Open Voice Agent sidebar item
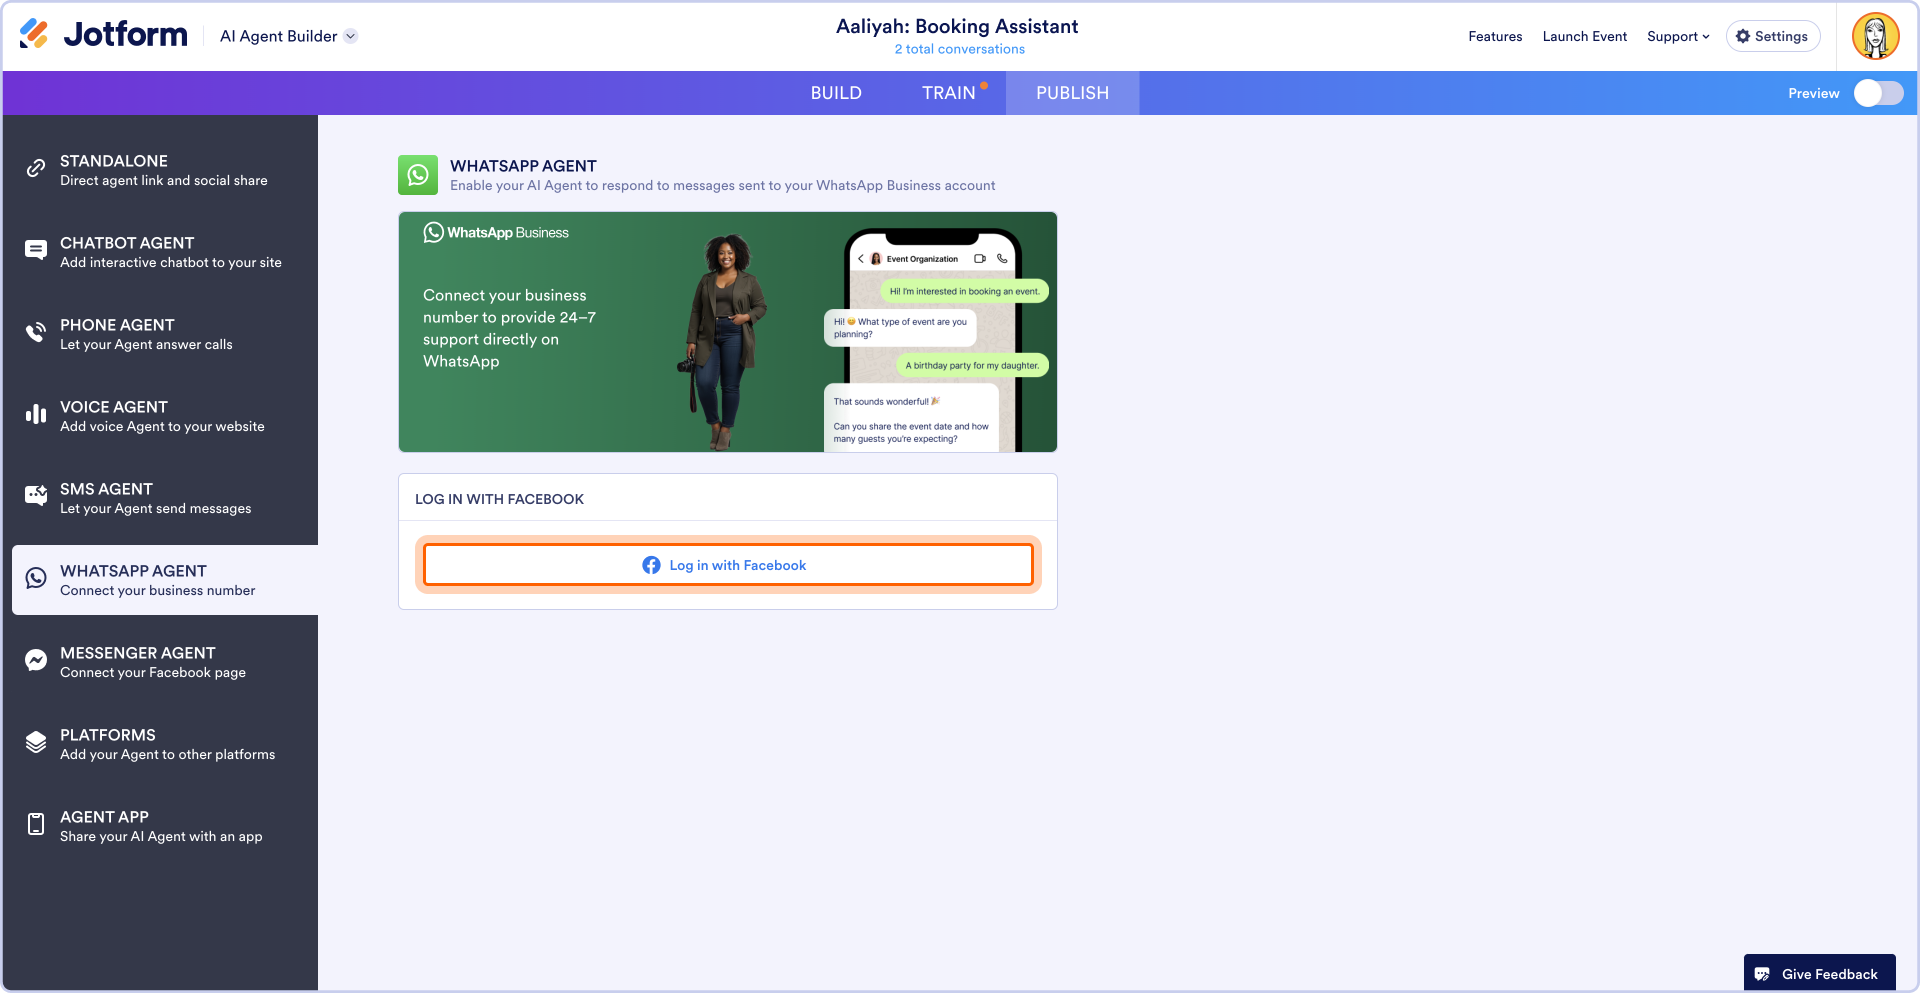 click(164, 416)
